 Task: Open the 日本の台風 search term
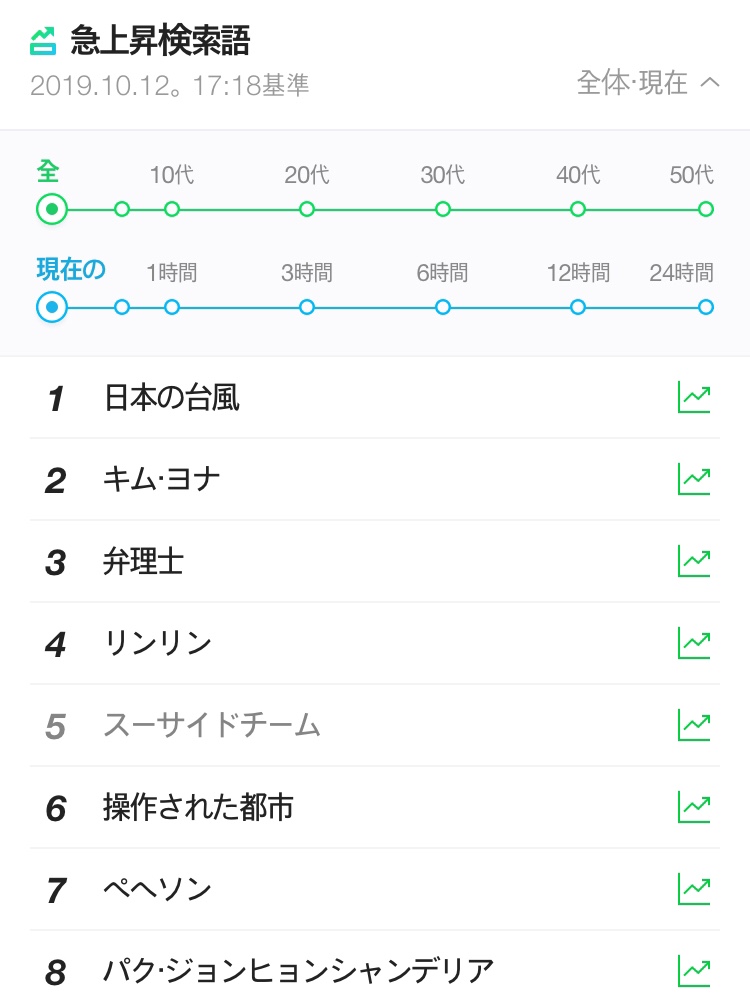click(172, 398)
